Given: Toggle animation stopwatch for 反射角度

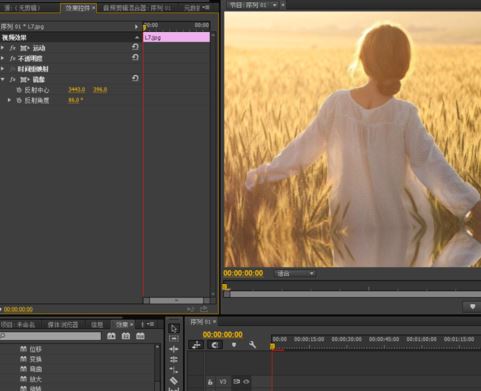Looking at the screenshot, I should (19, 100).
